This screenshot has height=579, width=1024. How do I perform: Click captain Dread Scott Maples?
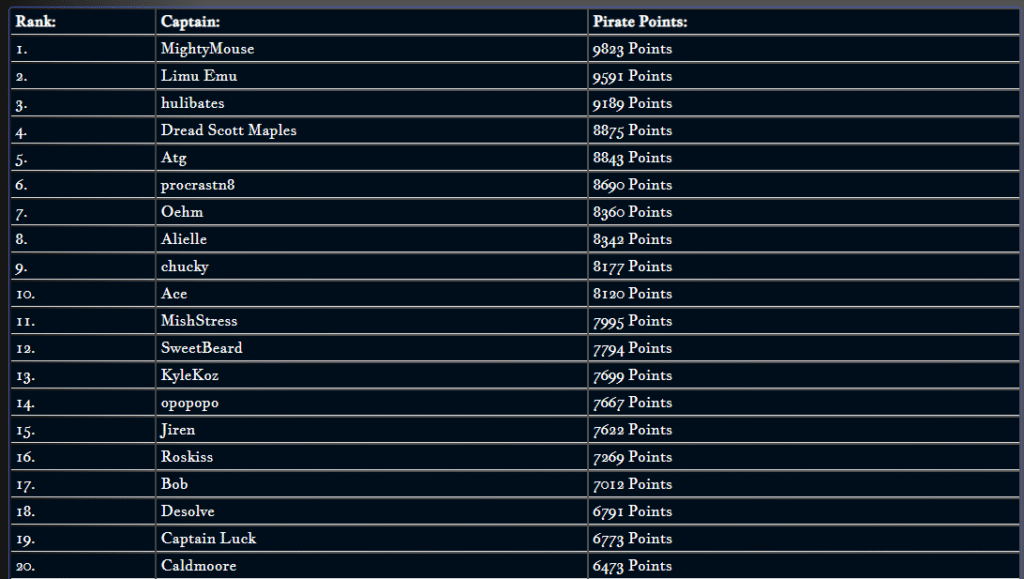[228, 130]
